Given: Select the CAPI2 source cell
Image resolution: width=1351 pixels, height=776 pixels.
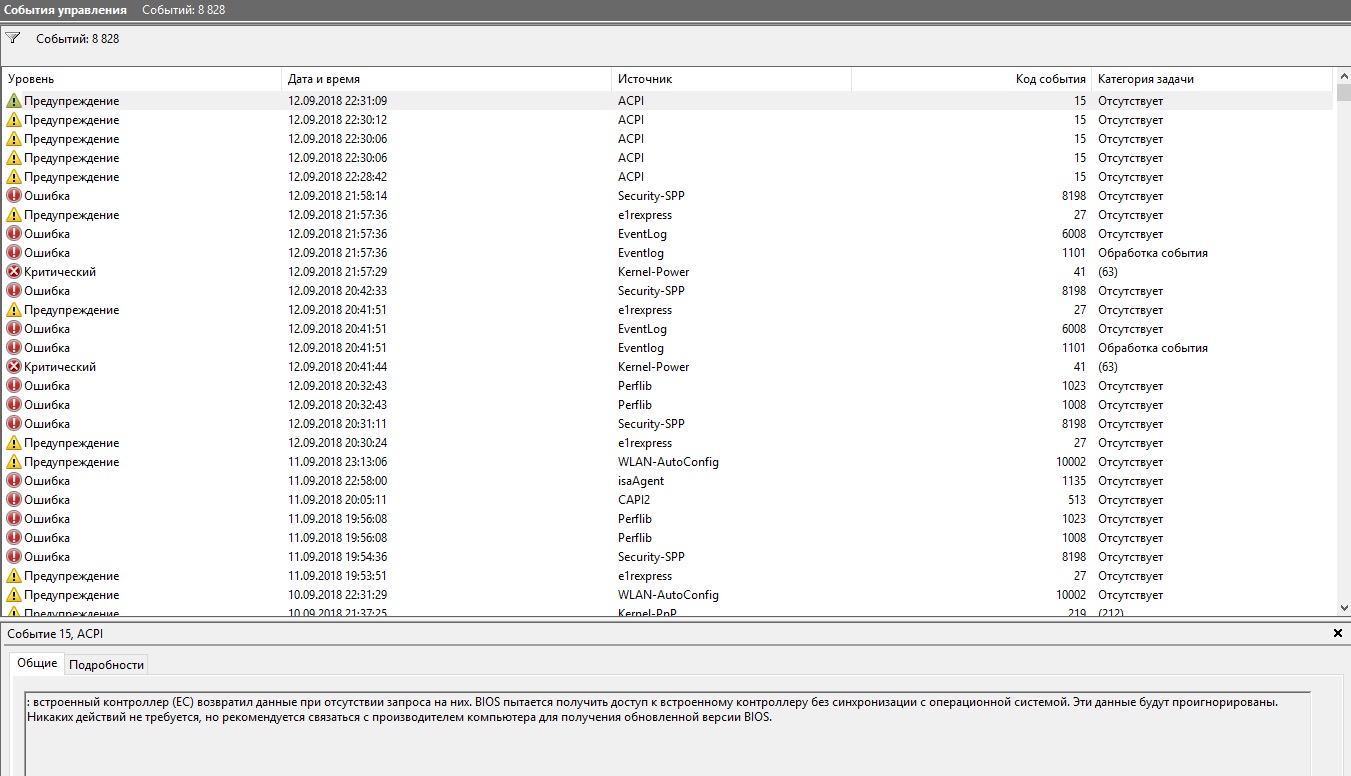Looking at the screenshot, I should pos(632,500).
